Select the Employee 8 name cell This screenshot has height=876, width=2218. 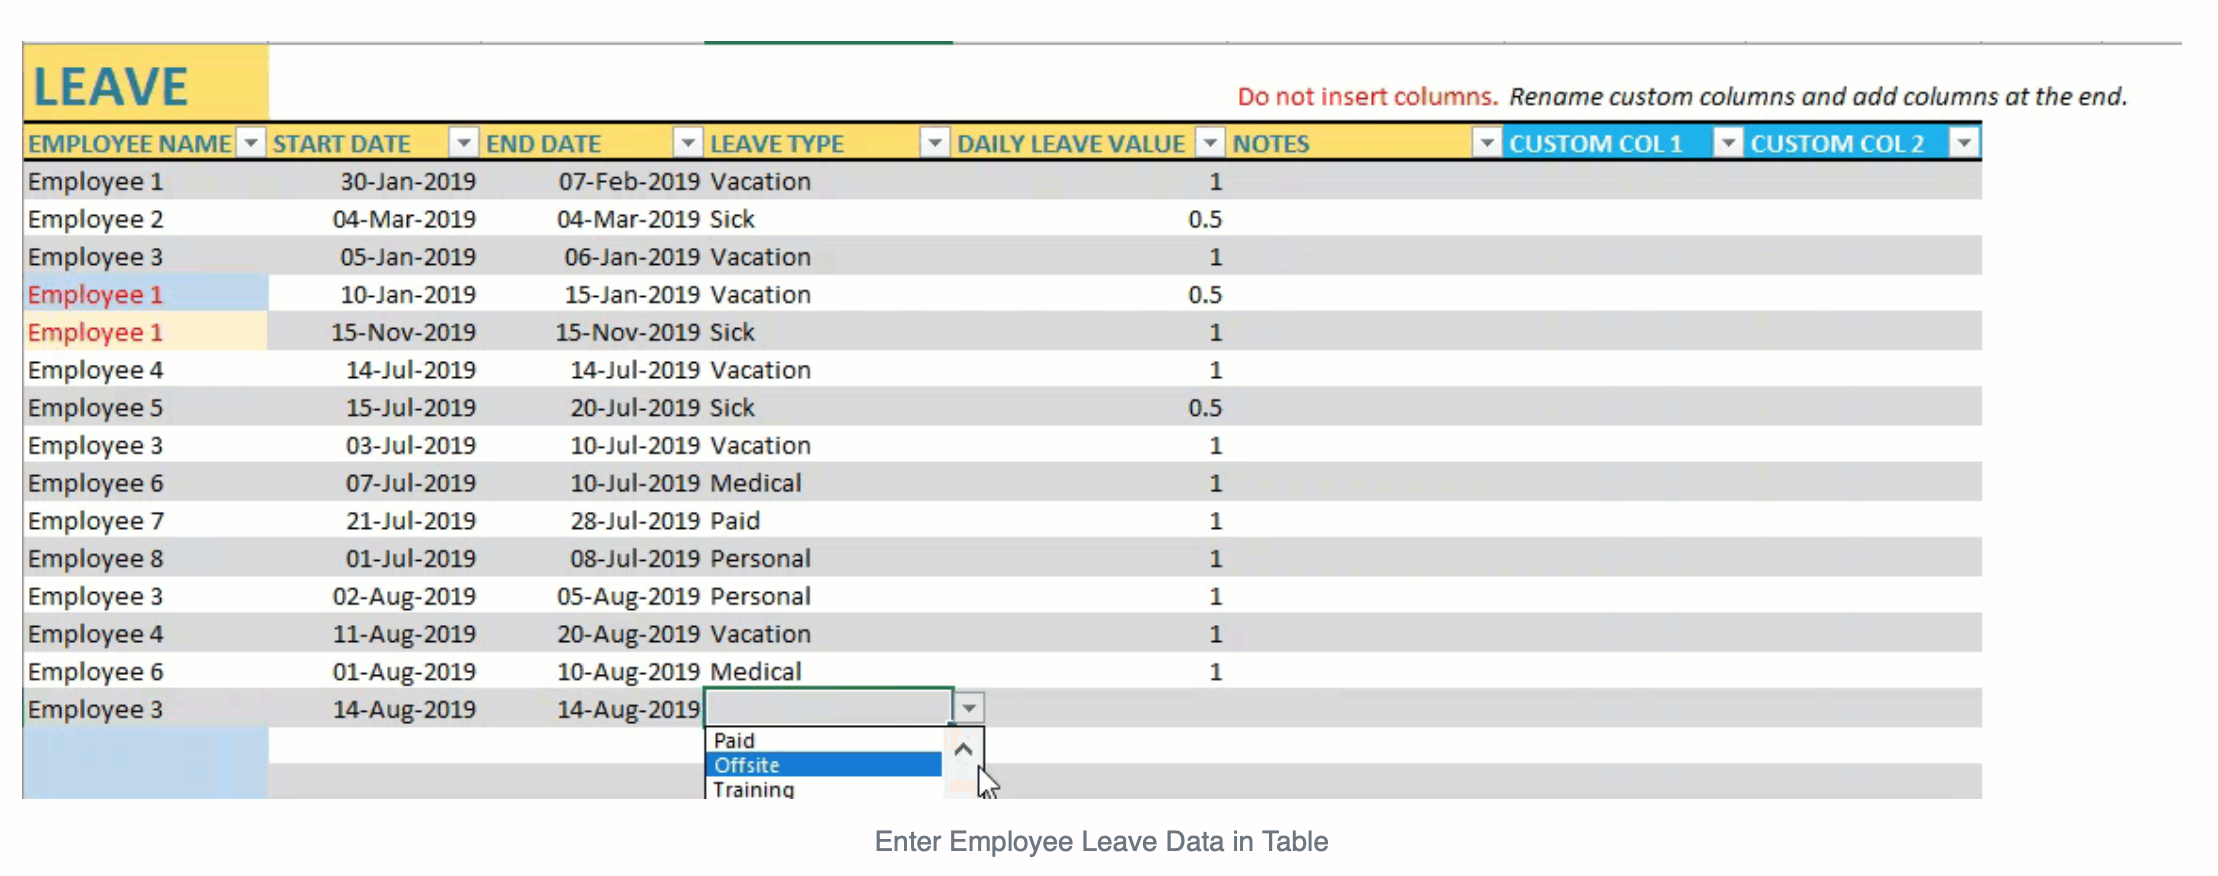pyautogui.click(x=146, y=558)
